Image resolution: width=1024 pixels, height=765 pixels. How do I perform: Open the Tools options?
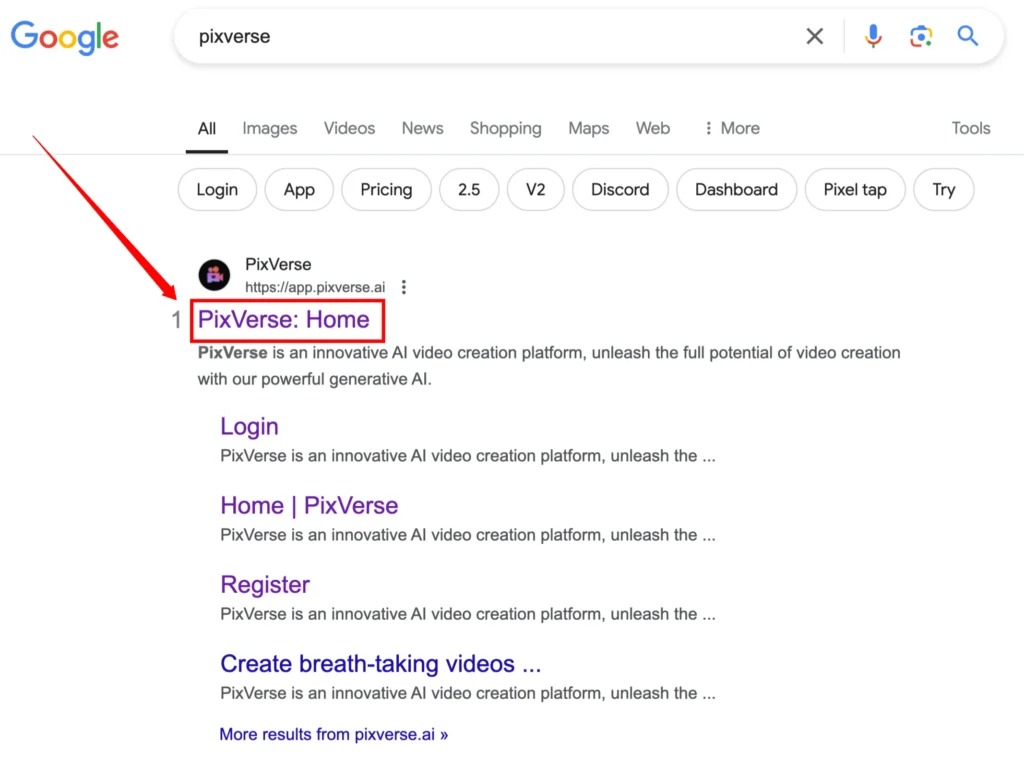coord(970,128)
